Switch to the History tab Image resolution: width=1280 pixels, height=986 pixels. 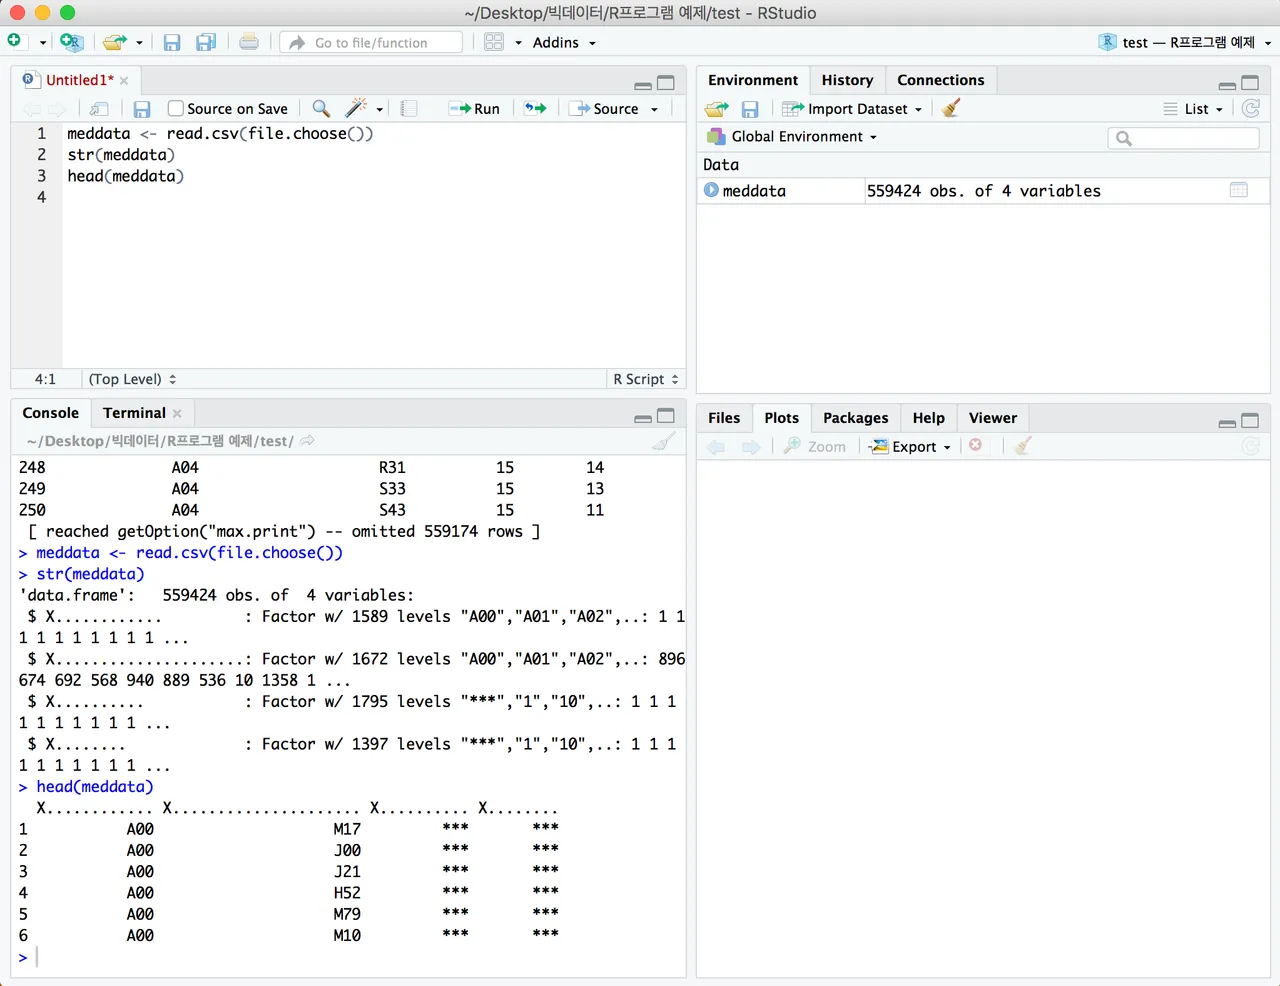click(x=847, y=80)
